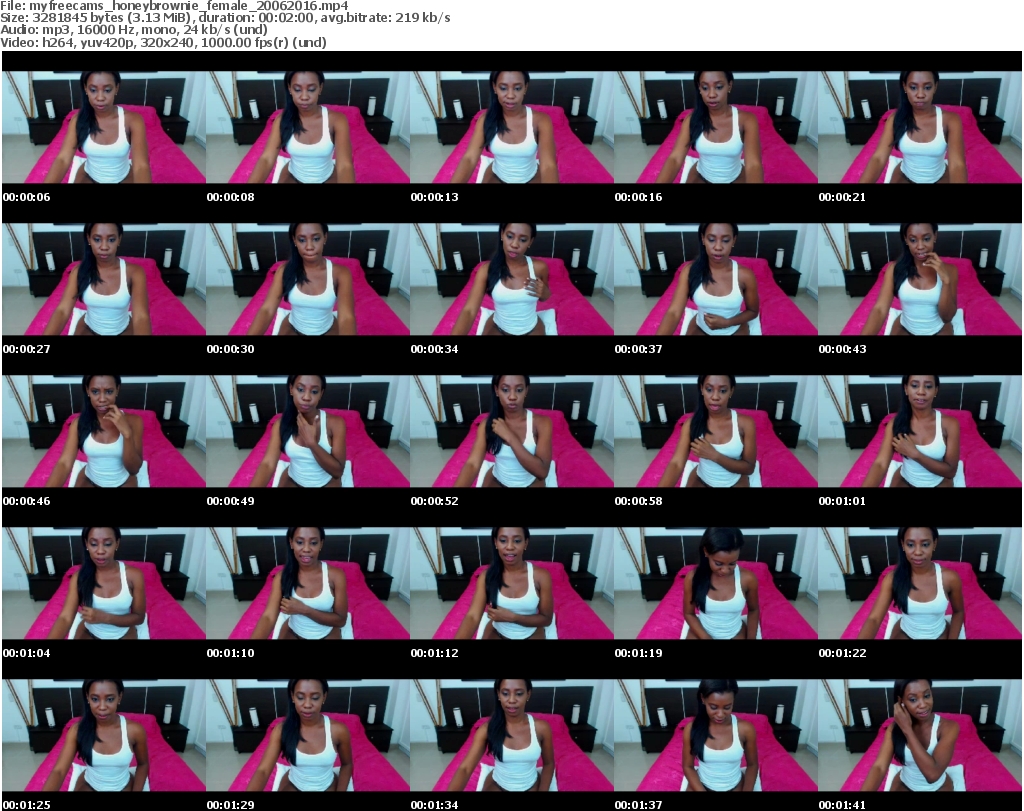The image size is (1024, 811).
Task: View the frame at 00:01:37
Action: tap(716, 735)
